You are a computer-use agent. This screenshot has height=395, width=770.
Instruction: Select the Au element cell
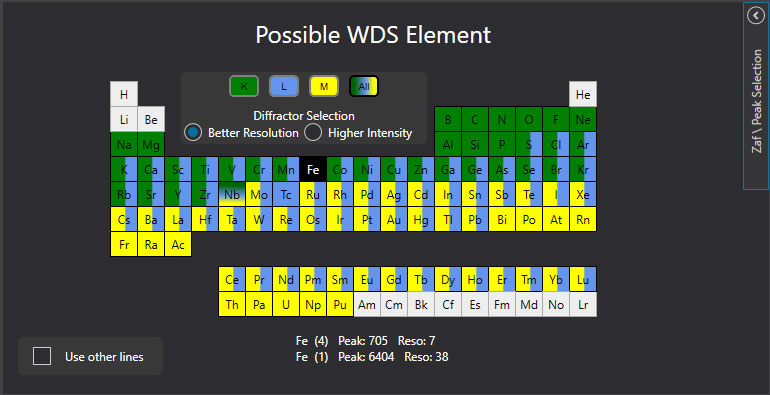(394, 220)
